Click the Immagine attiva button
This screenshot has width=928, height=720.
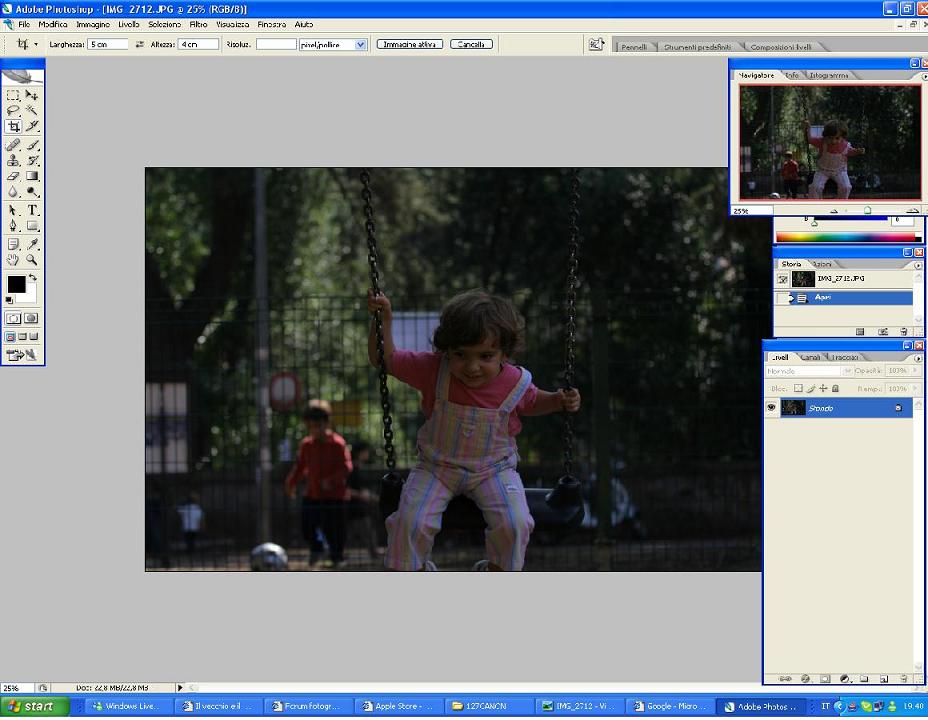409,45
